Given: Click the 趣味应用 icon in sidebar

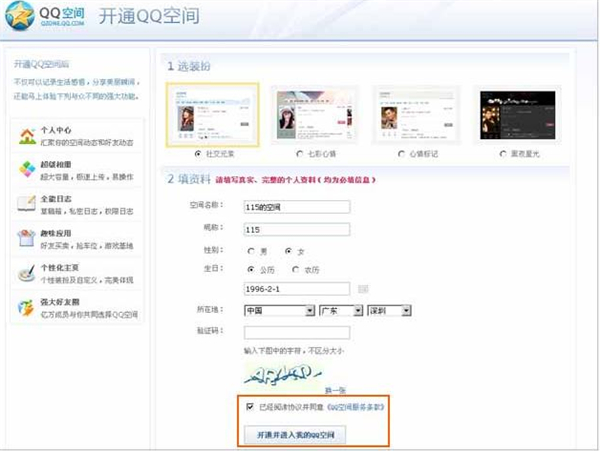Looking at the screenshot, I should [x=26, y=238].
